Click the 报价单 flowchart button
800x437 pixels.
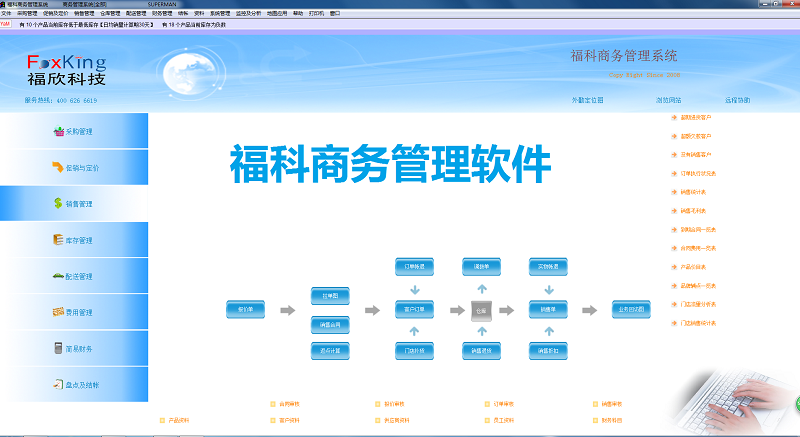click(245, 310)
